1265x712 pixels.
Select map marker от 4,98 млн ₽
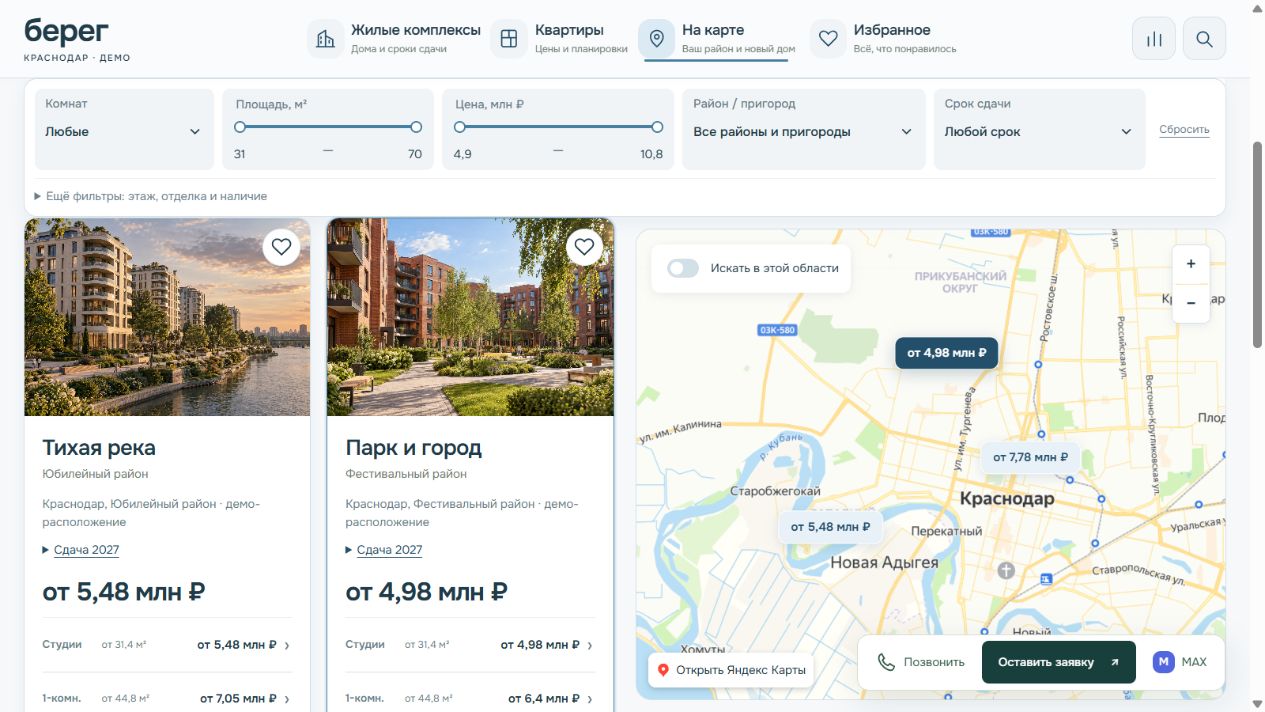tap(947, 353)
